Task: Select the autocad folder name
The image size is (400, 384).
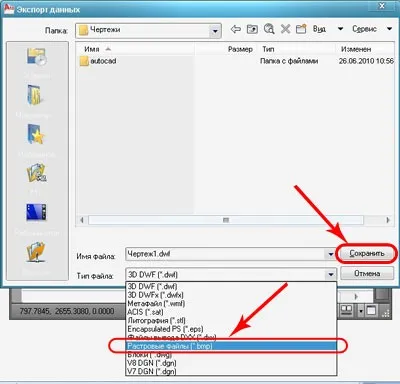Action: [x=103, y=61]
